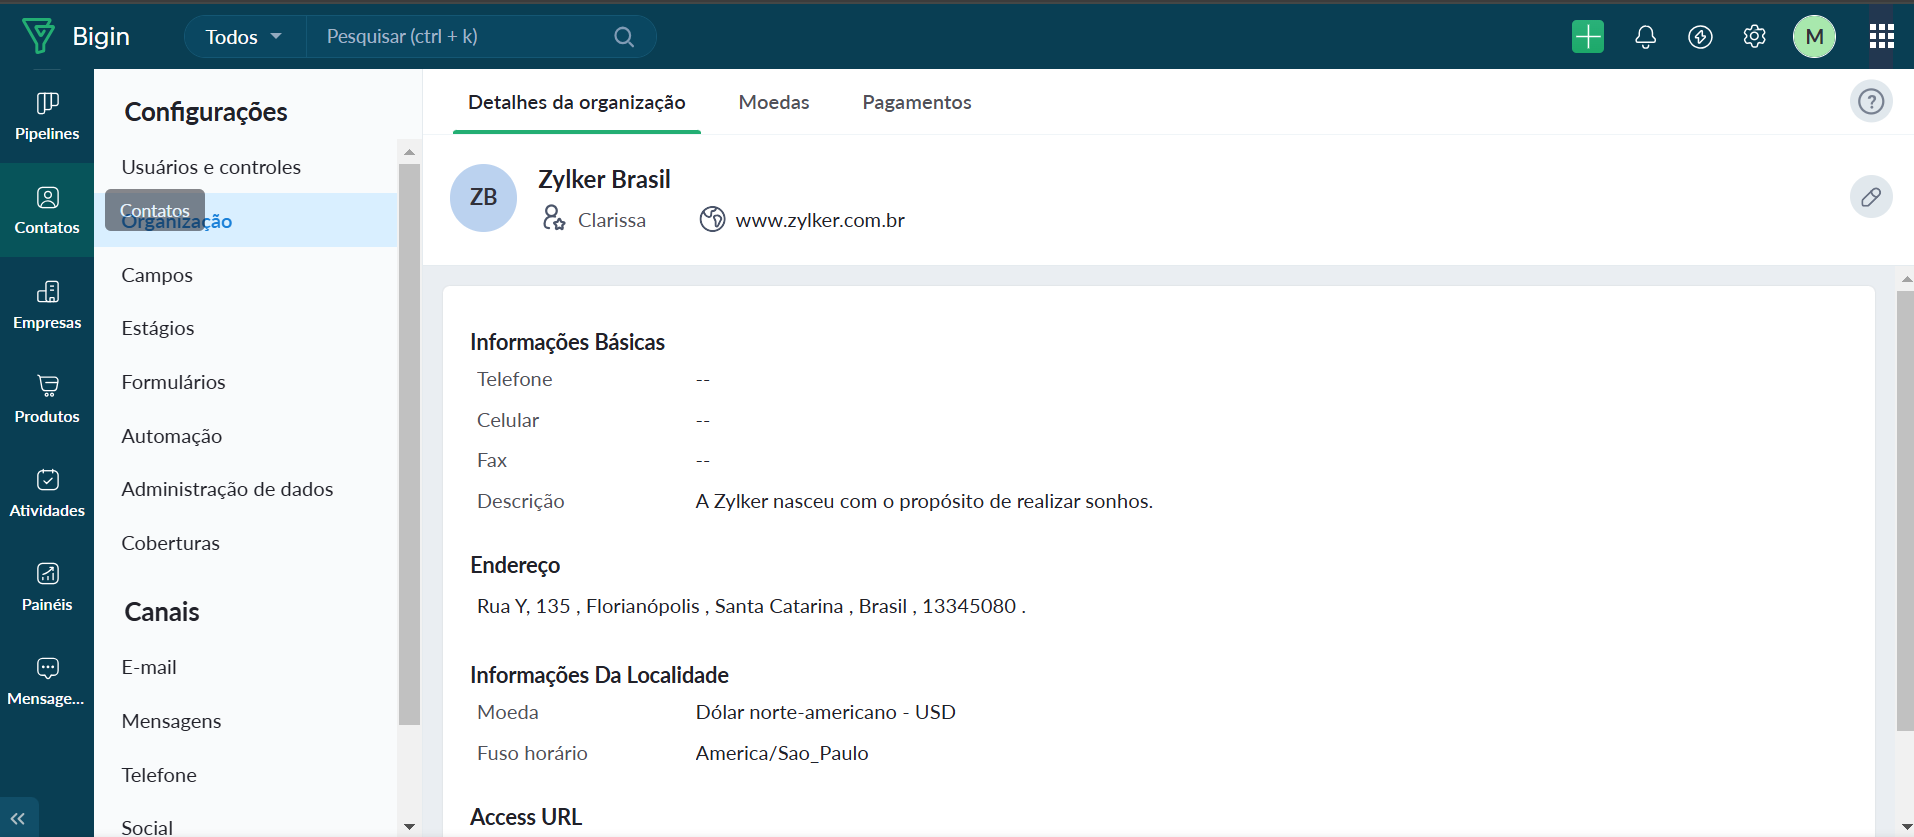Image resolution: width=1914 pixels, height=837 pixels.
Task: Edit organization details with pencil icon
Action: click(x=1871, y=197)
